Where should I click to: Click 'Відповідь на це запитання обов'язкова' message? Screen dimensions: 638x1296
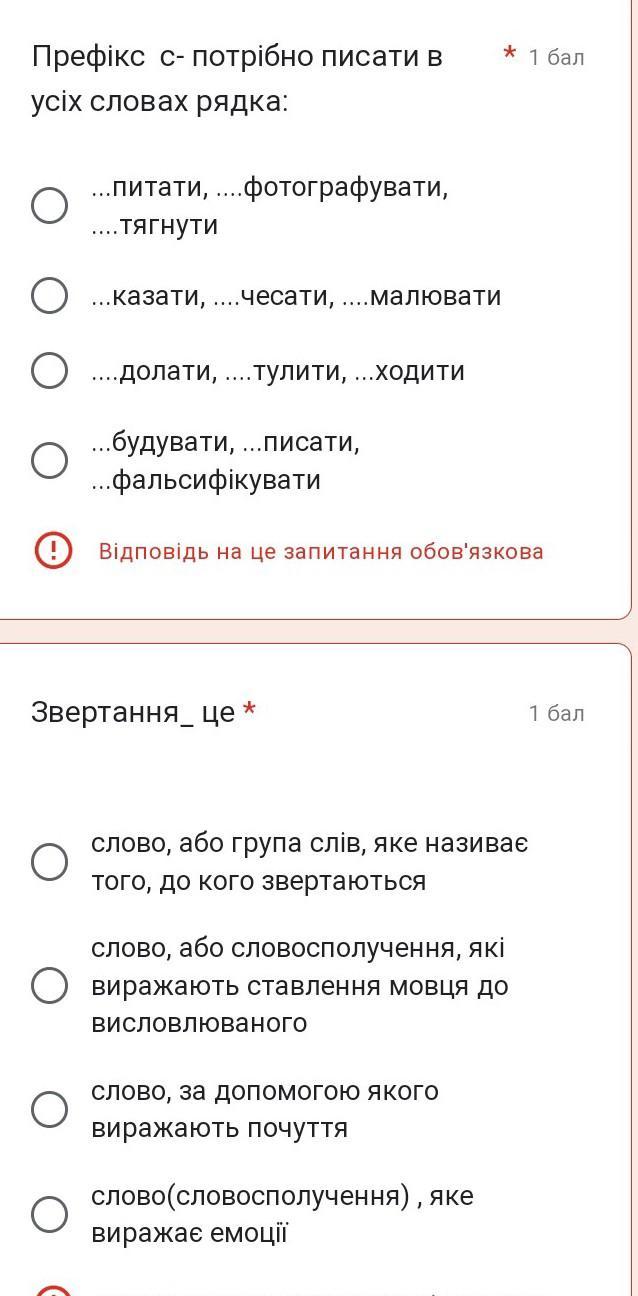[x=321, y=551]
